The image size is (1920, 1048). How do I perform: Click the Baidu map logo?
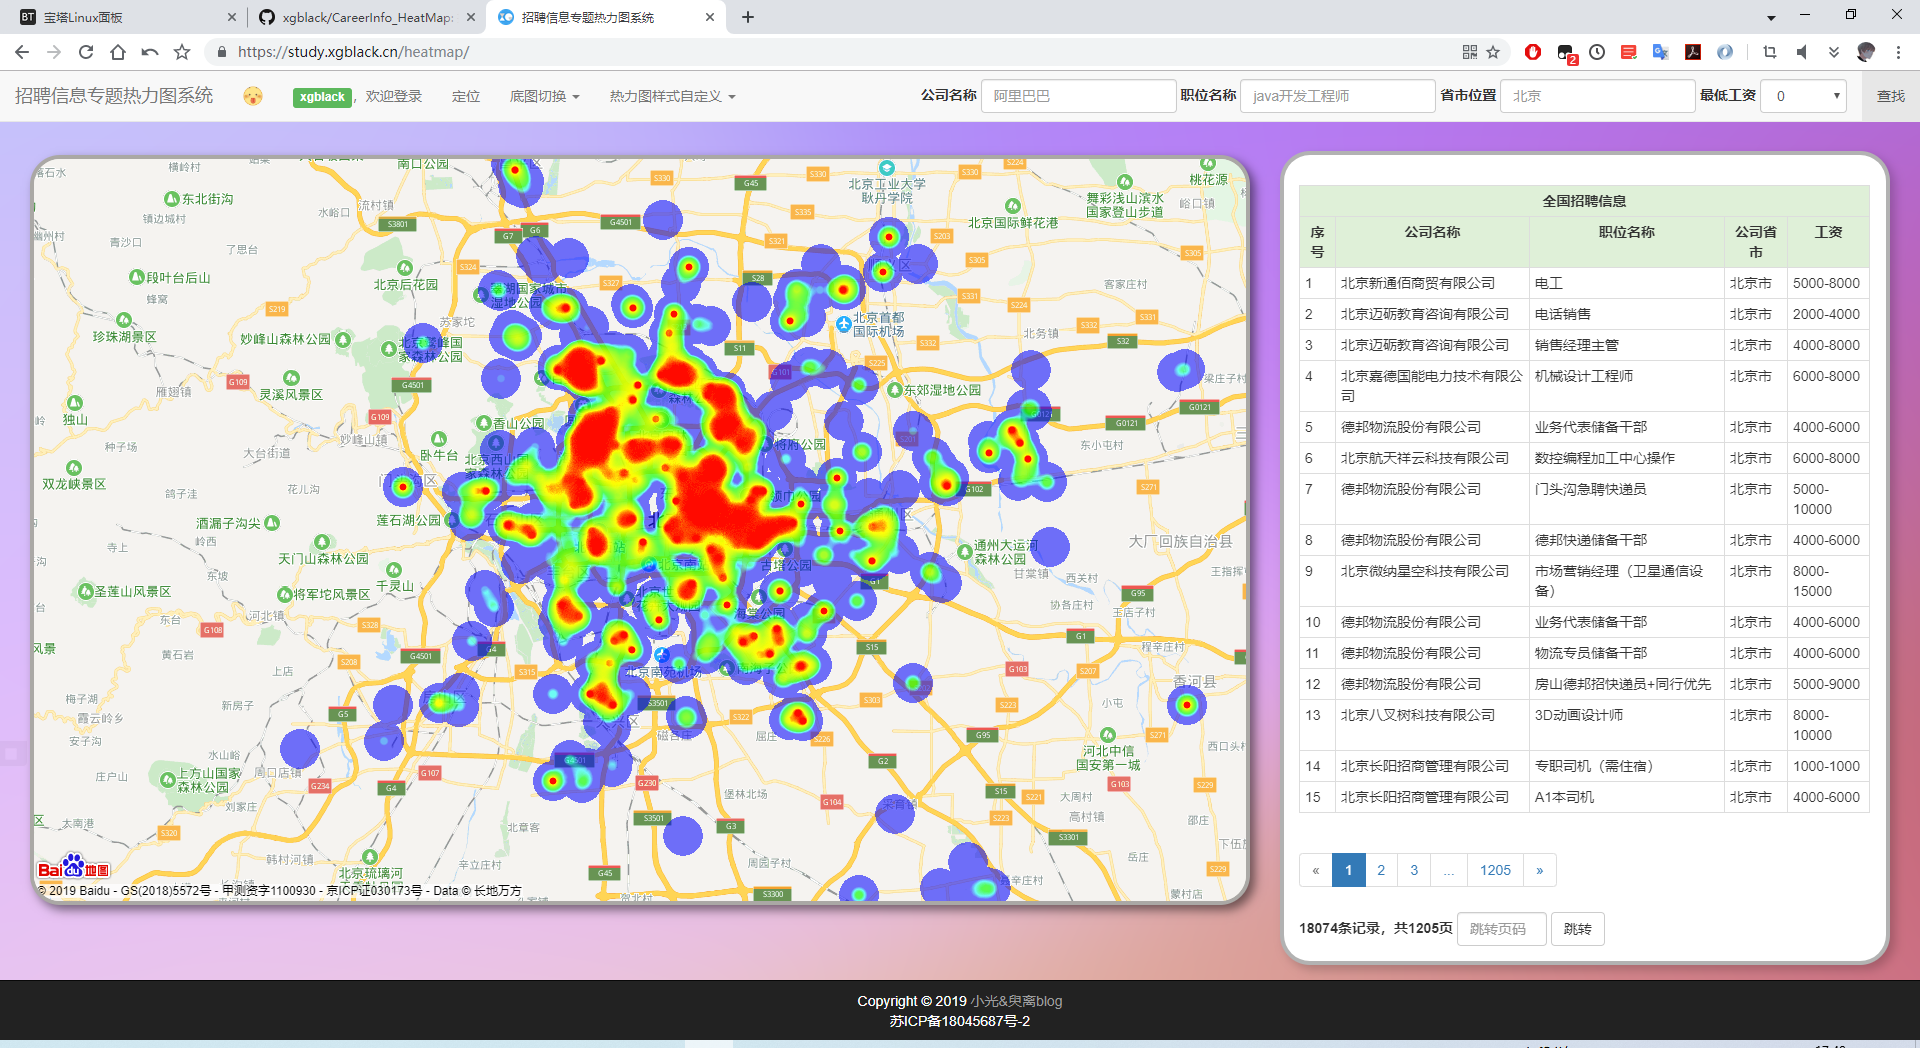click(74, 868)
